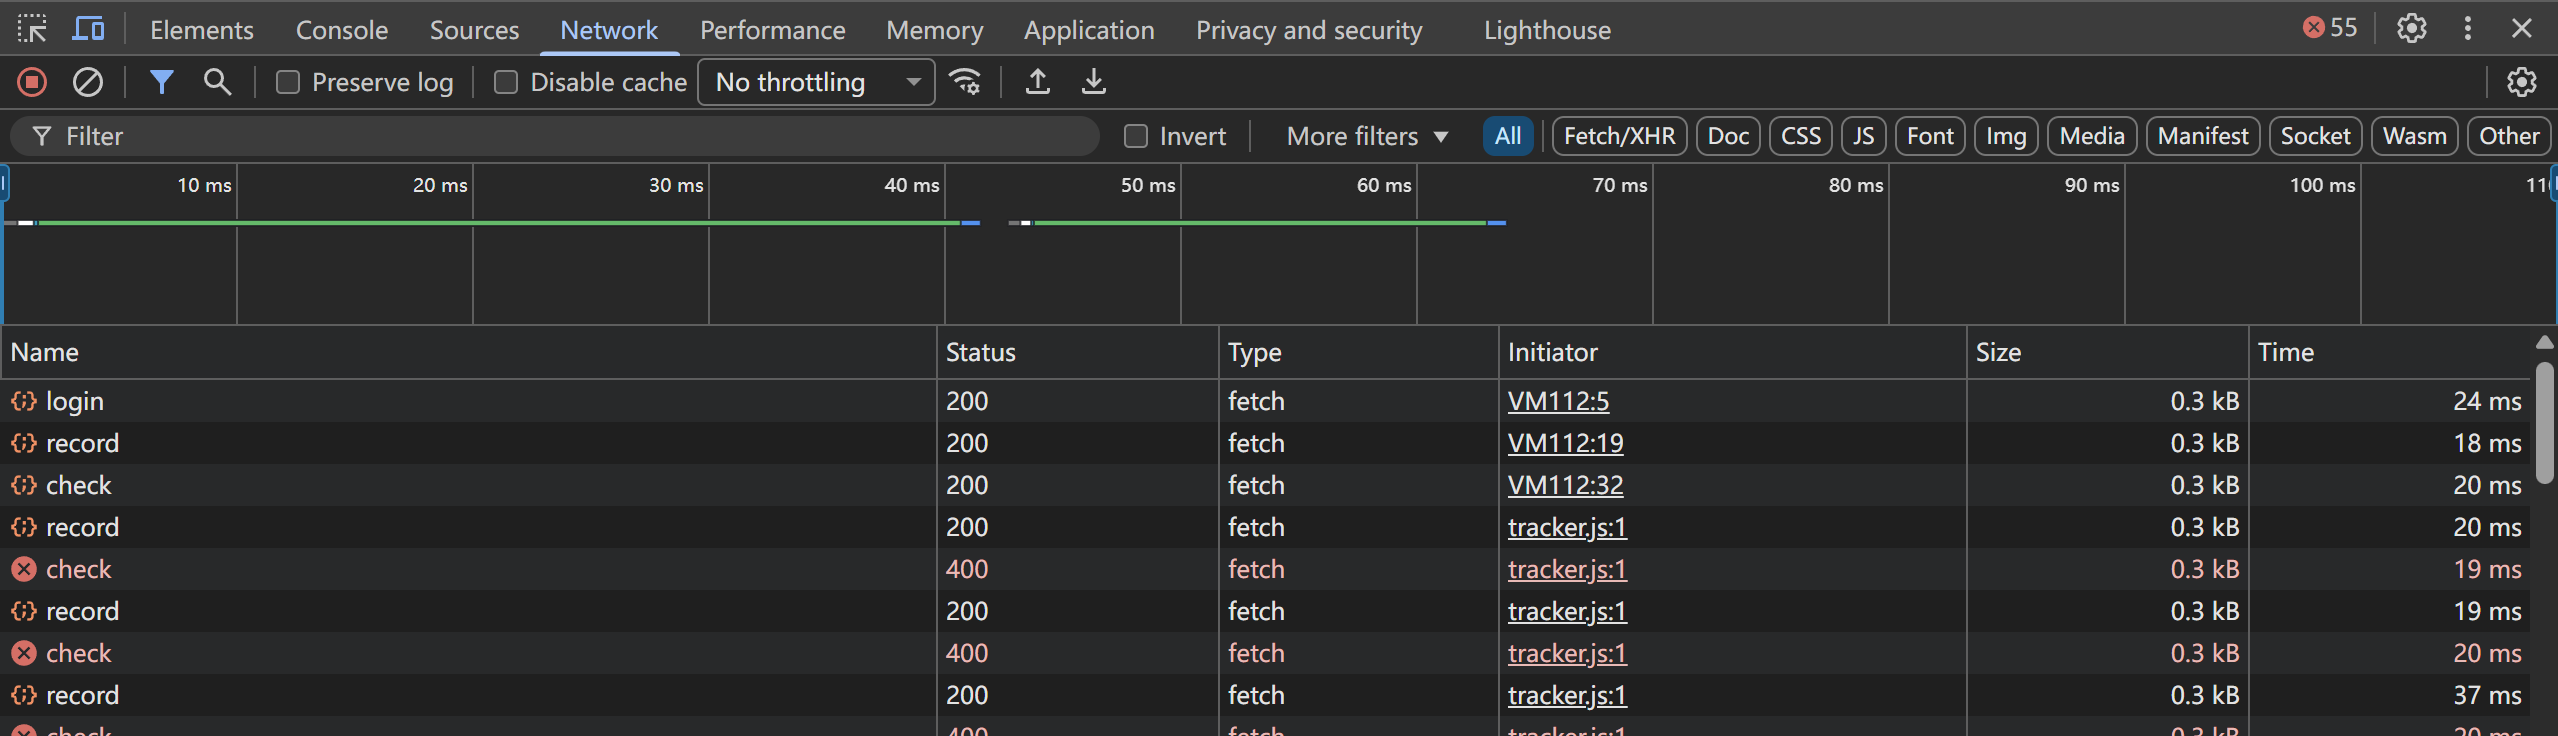
Task: Select the All type filter
Action: pos(1508,136)
